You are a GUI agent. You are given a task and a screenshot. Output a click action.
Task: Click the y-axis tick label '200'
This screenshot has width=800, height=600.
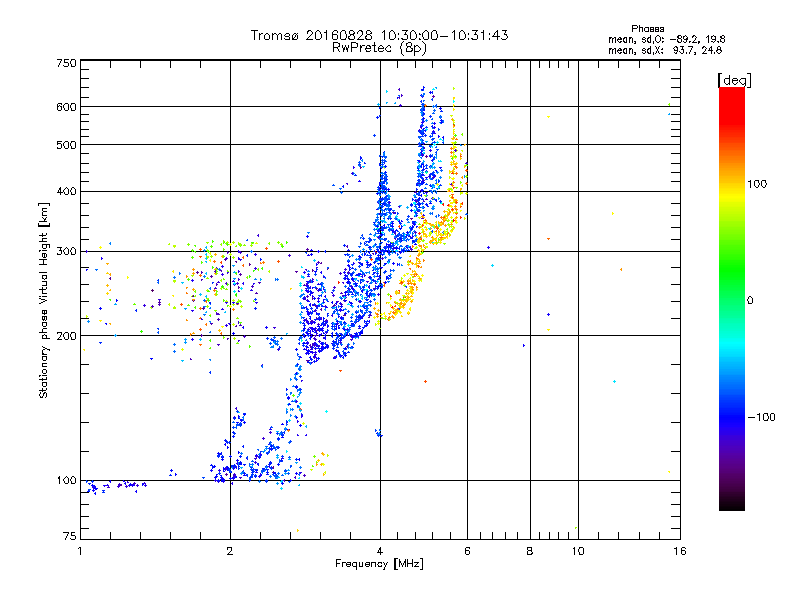(66, 336)
